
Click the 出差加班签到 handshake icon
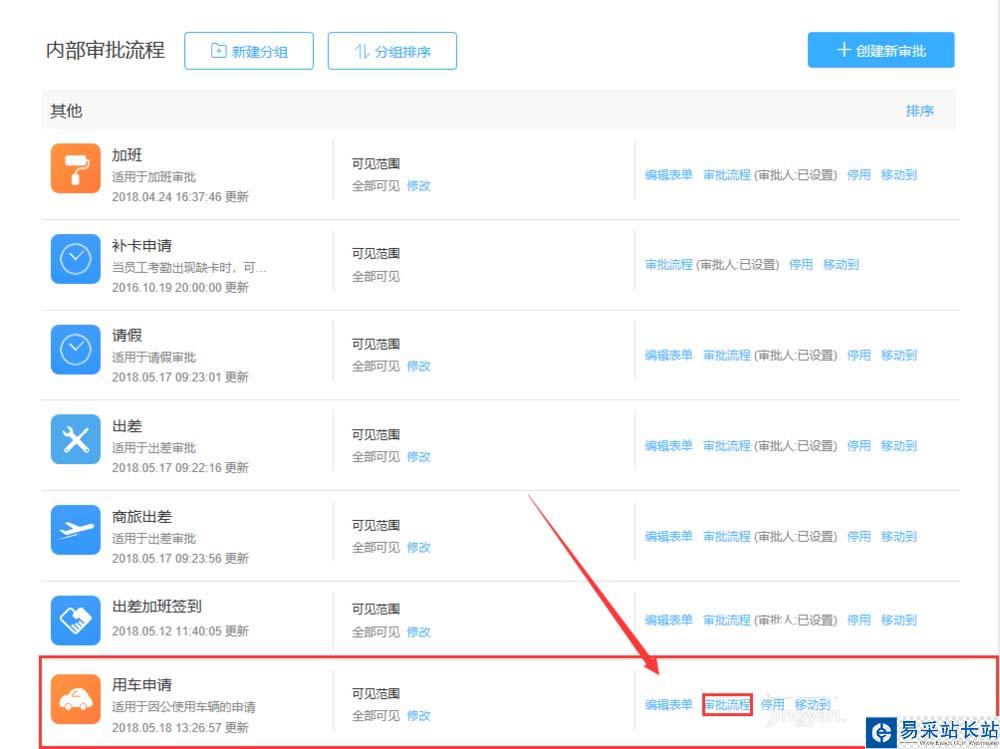(x=75, y=620)
